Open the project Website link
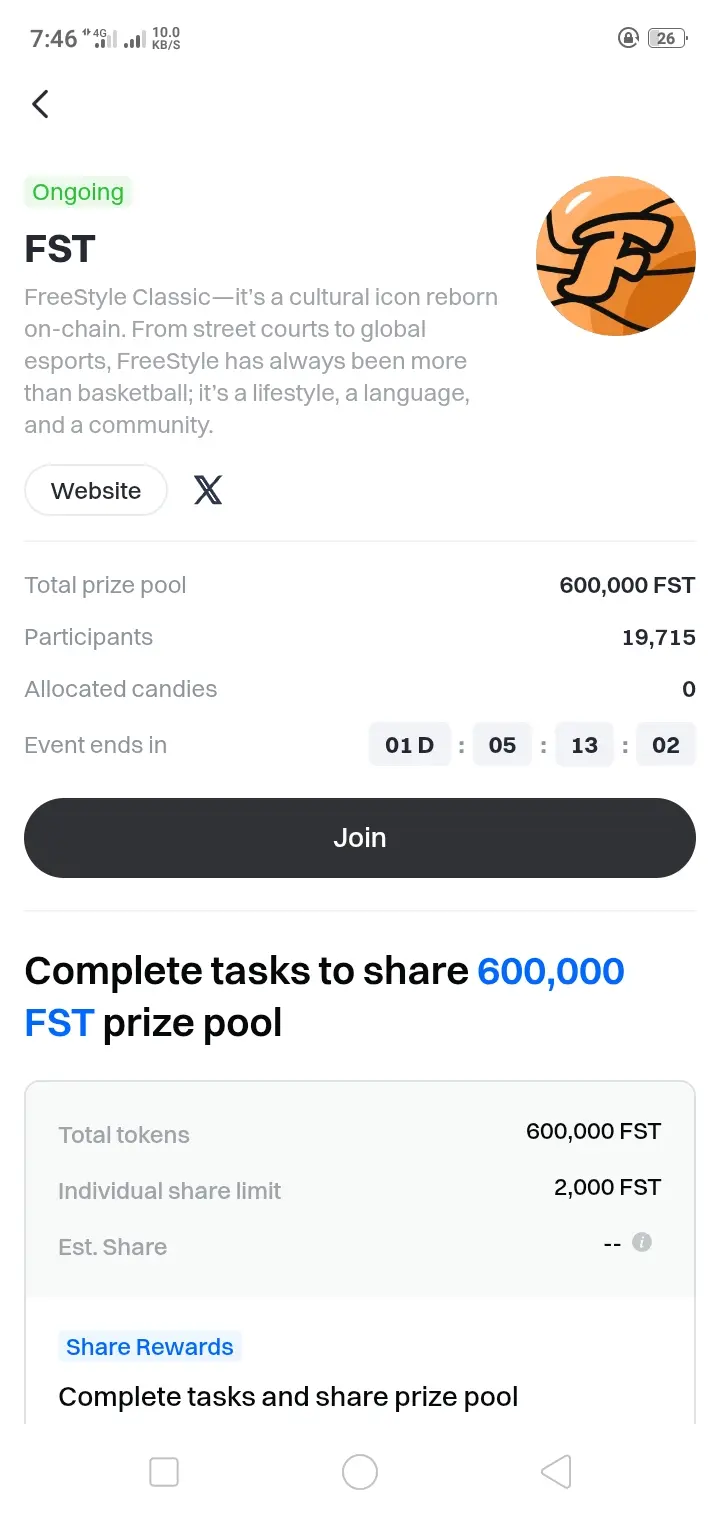The height and width of the screenshot is (1520, 720). 96,490
